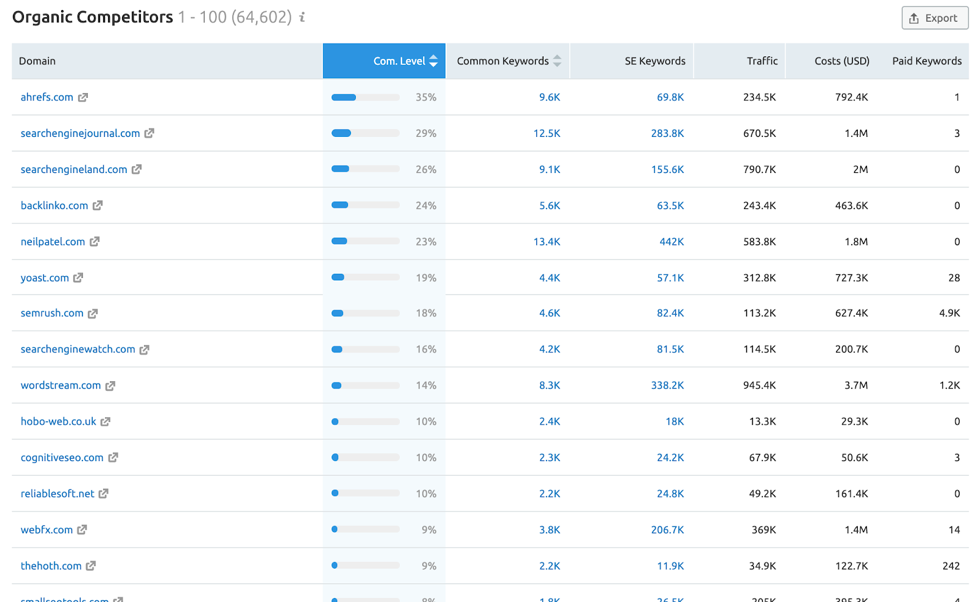Open neilpatel.com 13.4K common keywords

[x=547, y=241]
